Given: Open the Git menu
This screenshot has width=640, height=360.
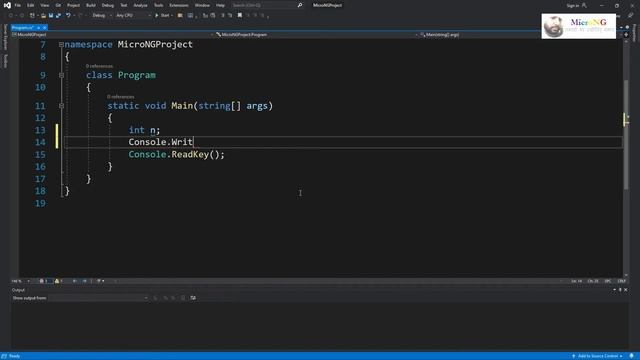Looking at the screenshot, I should coord(58,5).
